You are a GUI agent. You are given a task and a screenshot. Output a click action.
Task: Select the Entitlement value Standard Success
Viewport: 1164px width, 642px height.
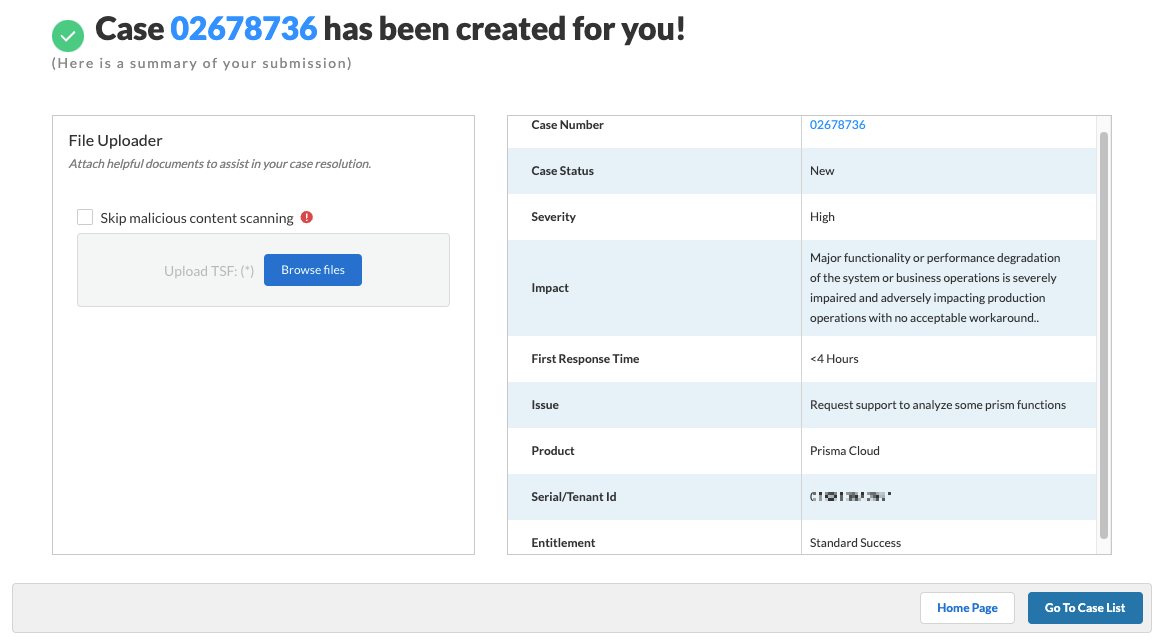tap(855, 543)
